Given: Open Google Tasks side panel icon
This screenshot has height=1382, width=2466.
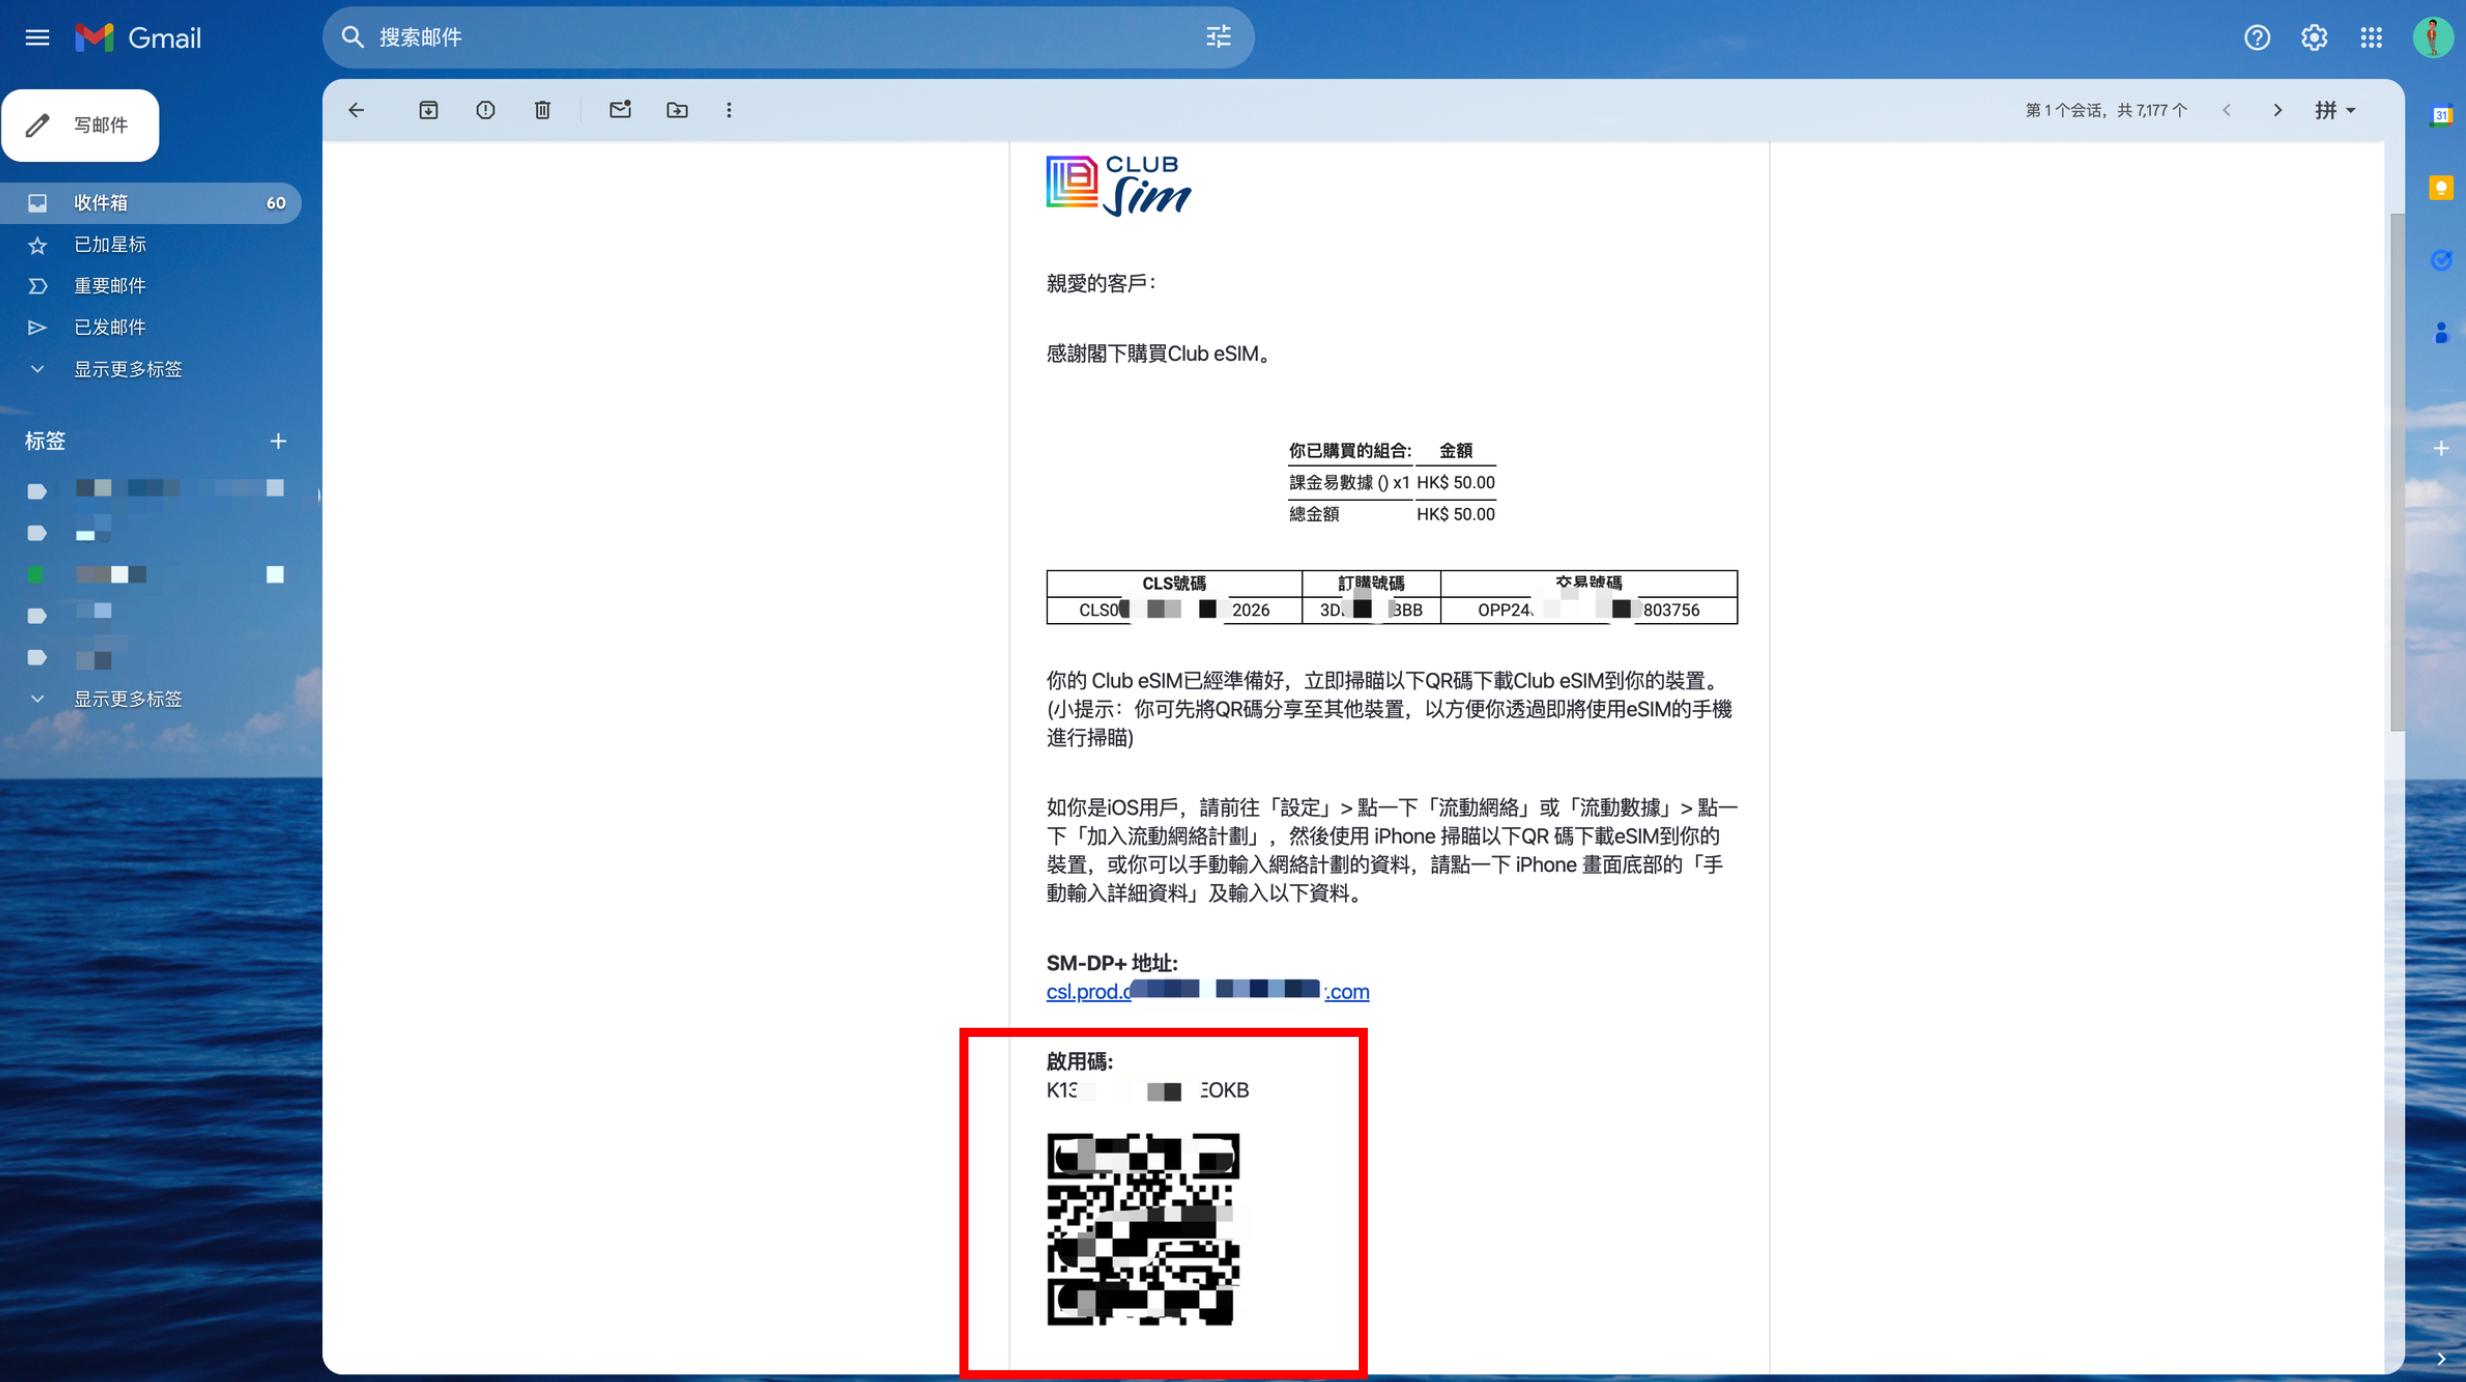Looking at the screenshot, I should click(2440, 260).
